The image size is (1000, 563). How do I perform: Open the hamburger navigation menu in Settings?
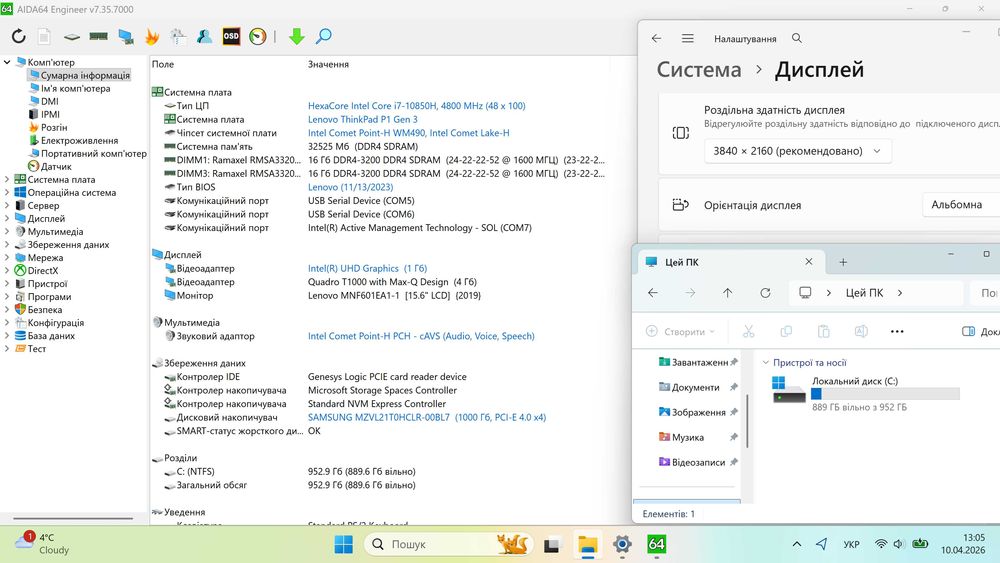click(x=688, y=38)
